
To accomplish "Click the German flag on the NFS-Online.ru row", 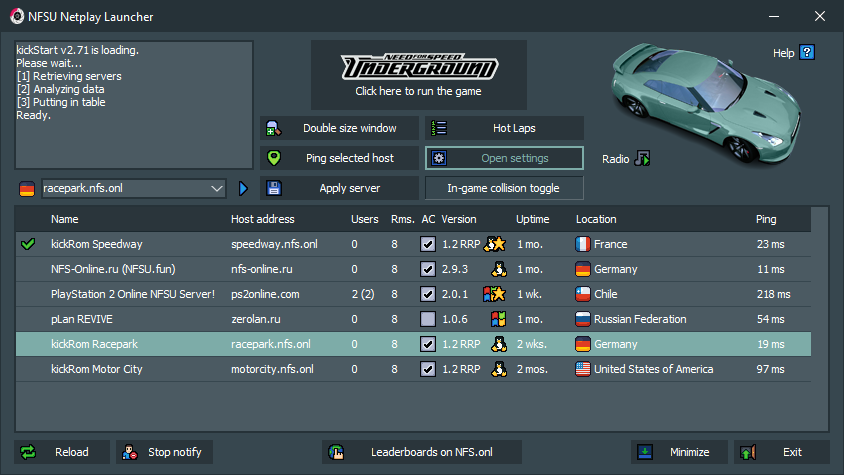I will [583, 269].
